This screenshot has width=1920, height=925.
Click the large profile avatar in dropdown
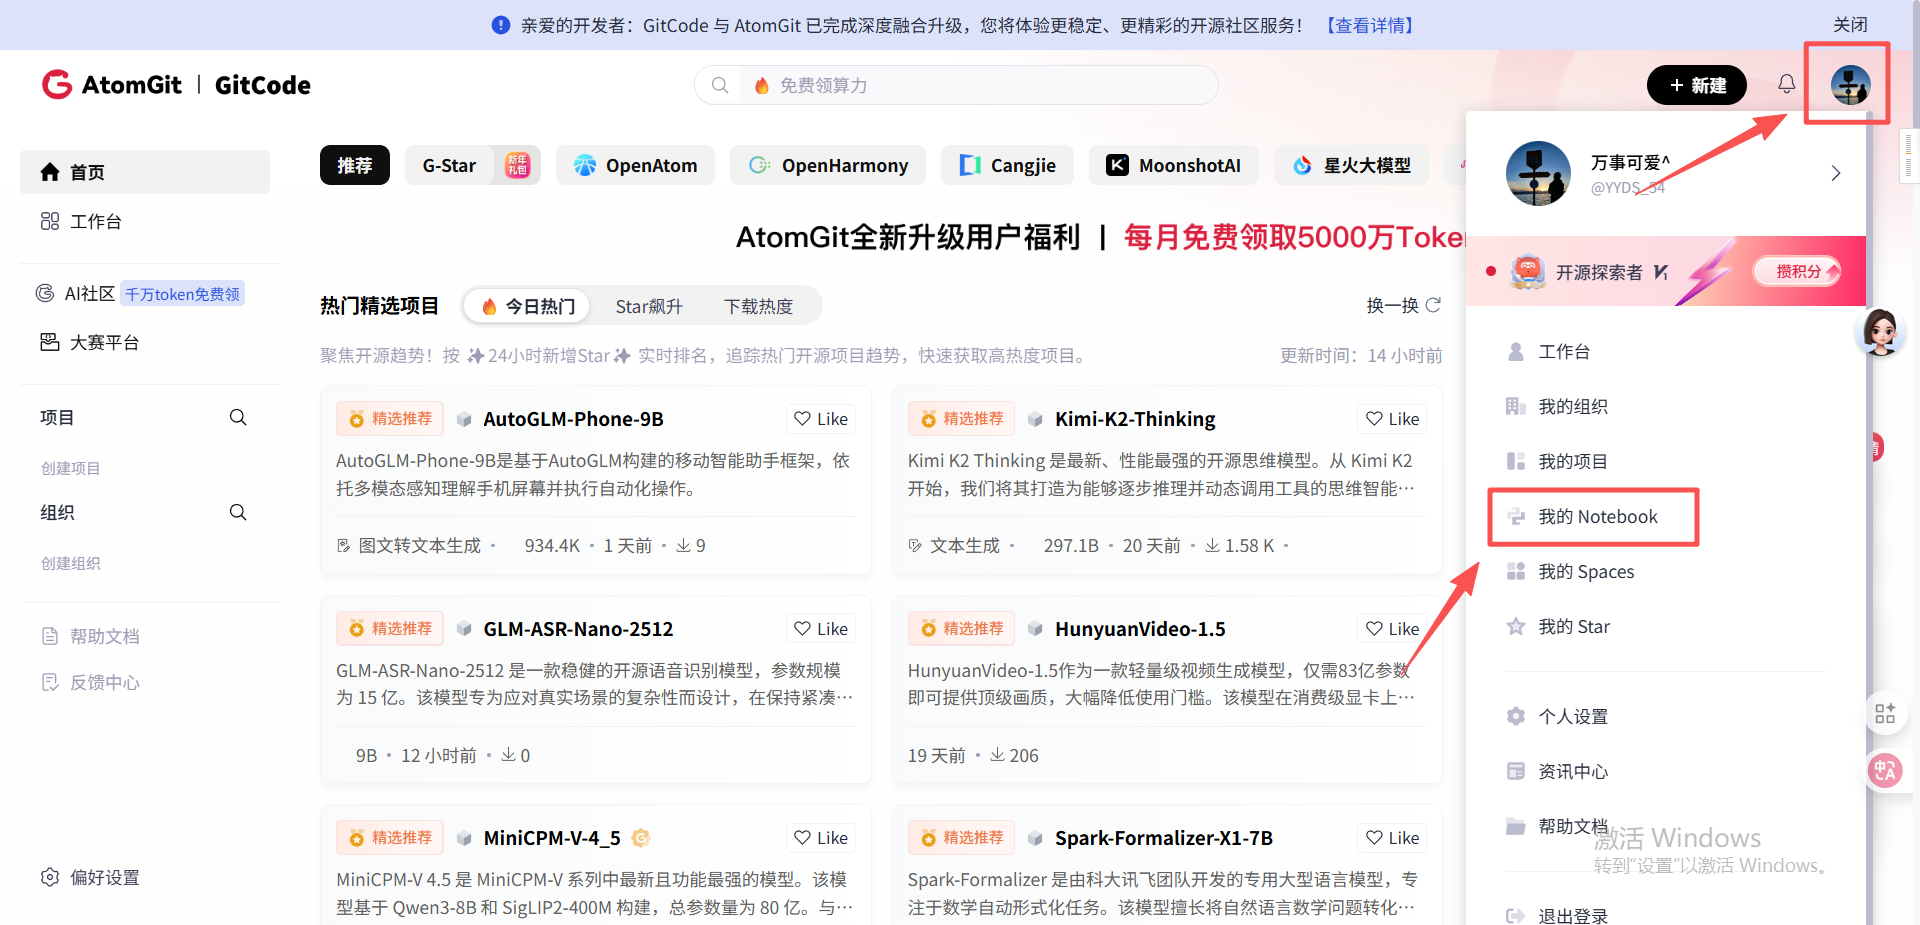[x=1538, y=173]
